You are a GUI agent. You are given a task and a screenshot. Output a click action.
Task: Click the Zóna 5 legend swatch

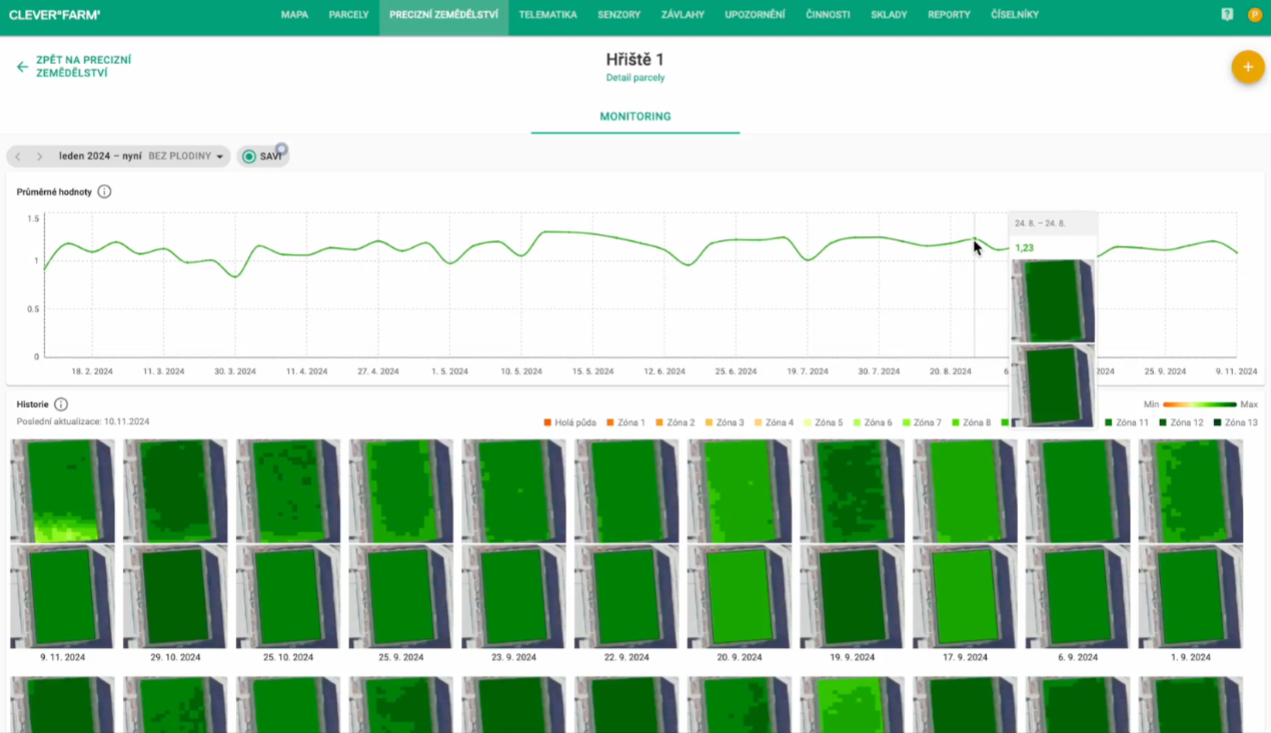[807, 423]
